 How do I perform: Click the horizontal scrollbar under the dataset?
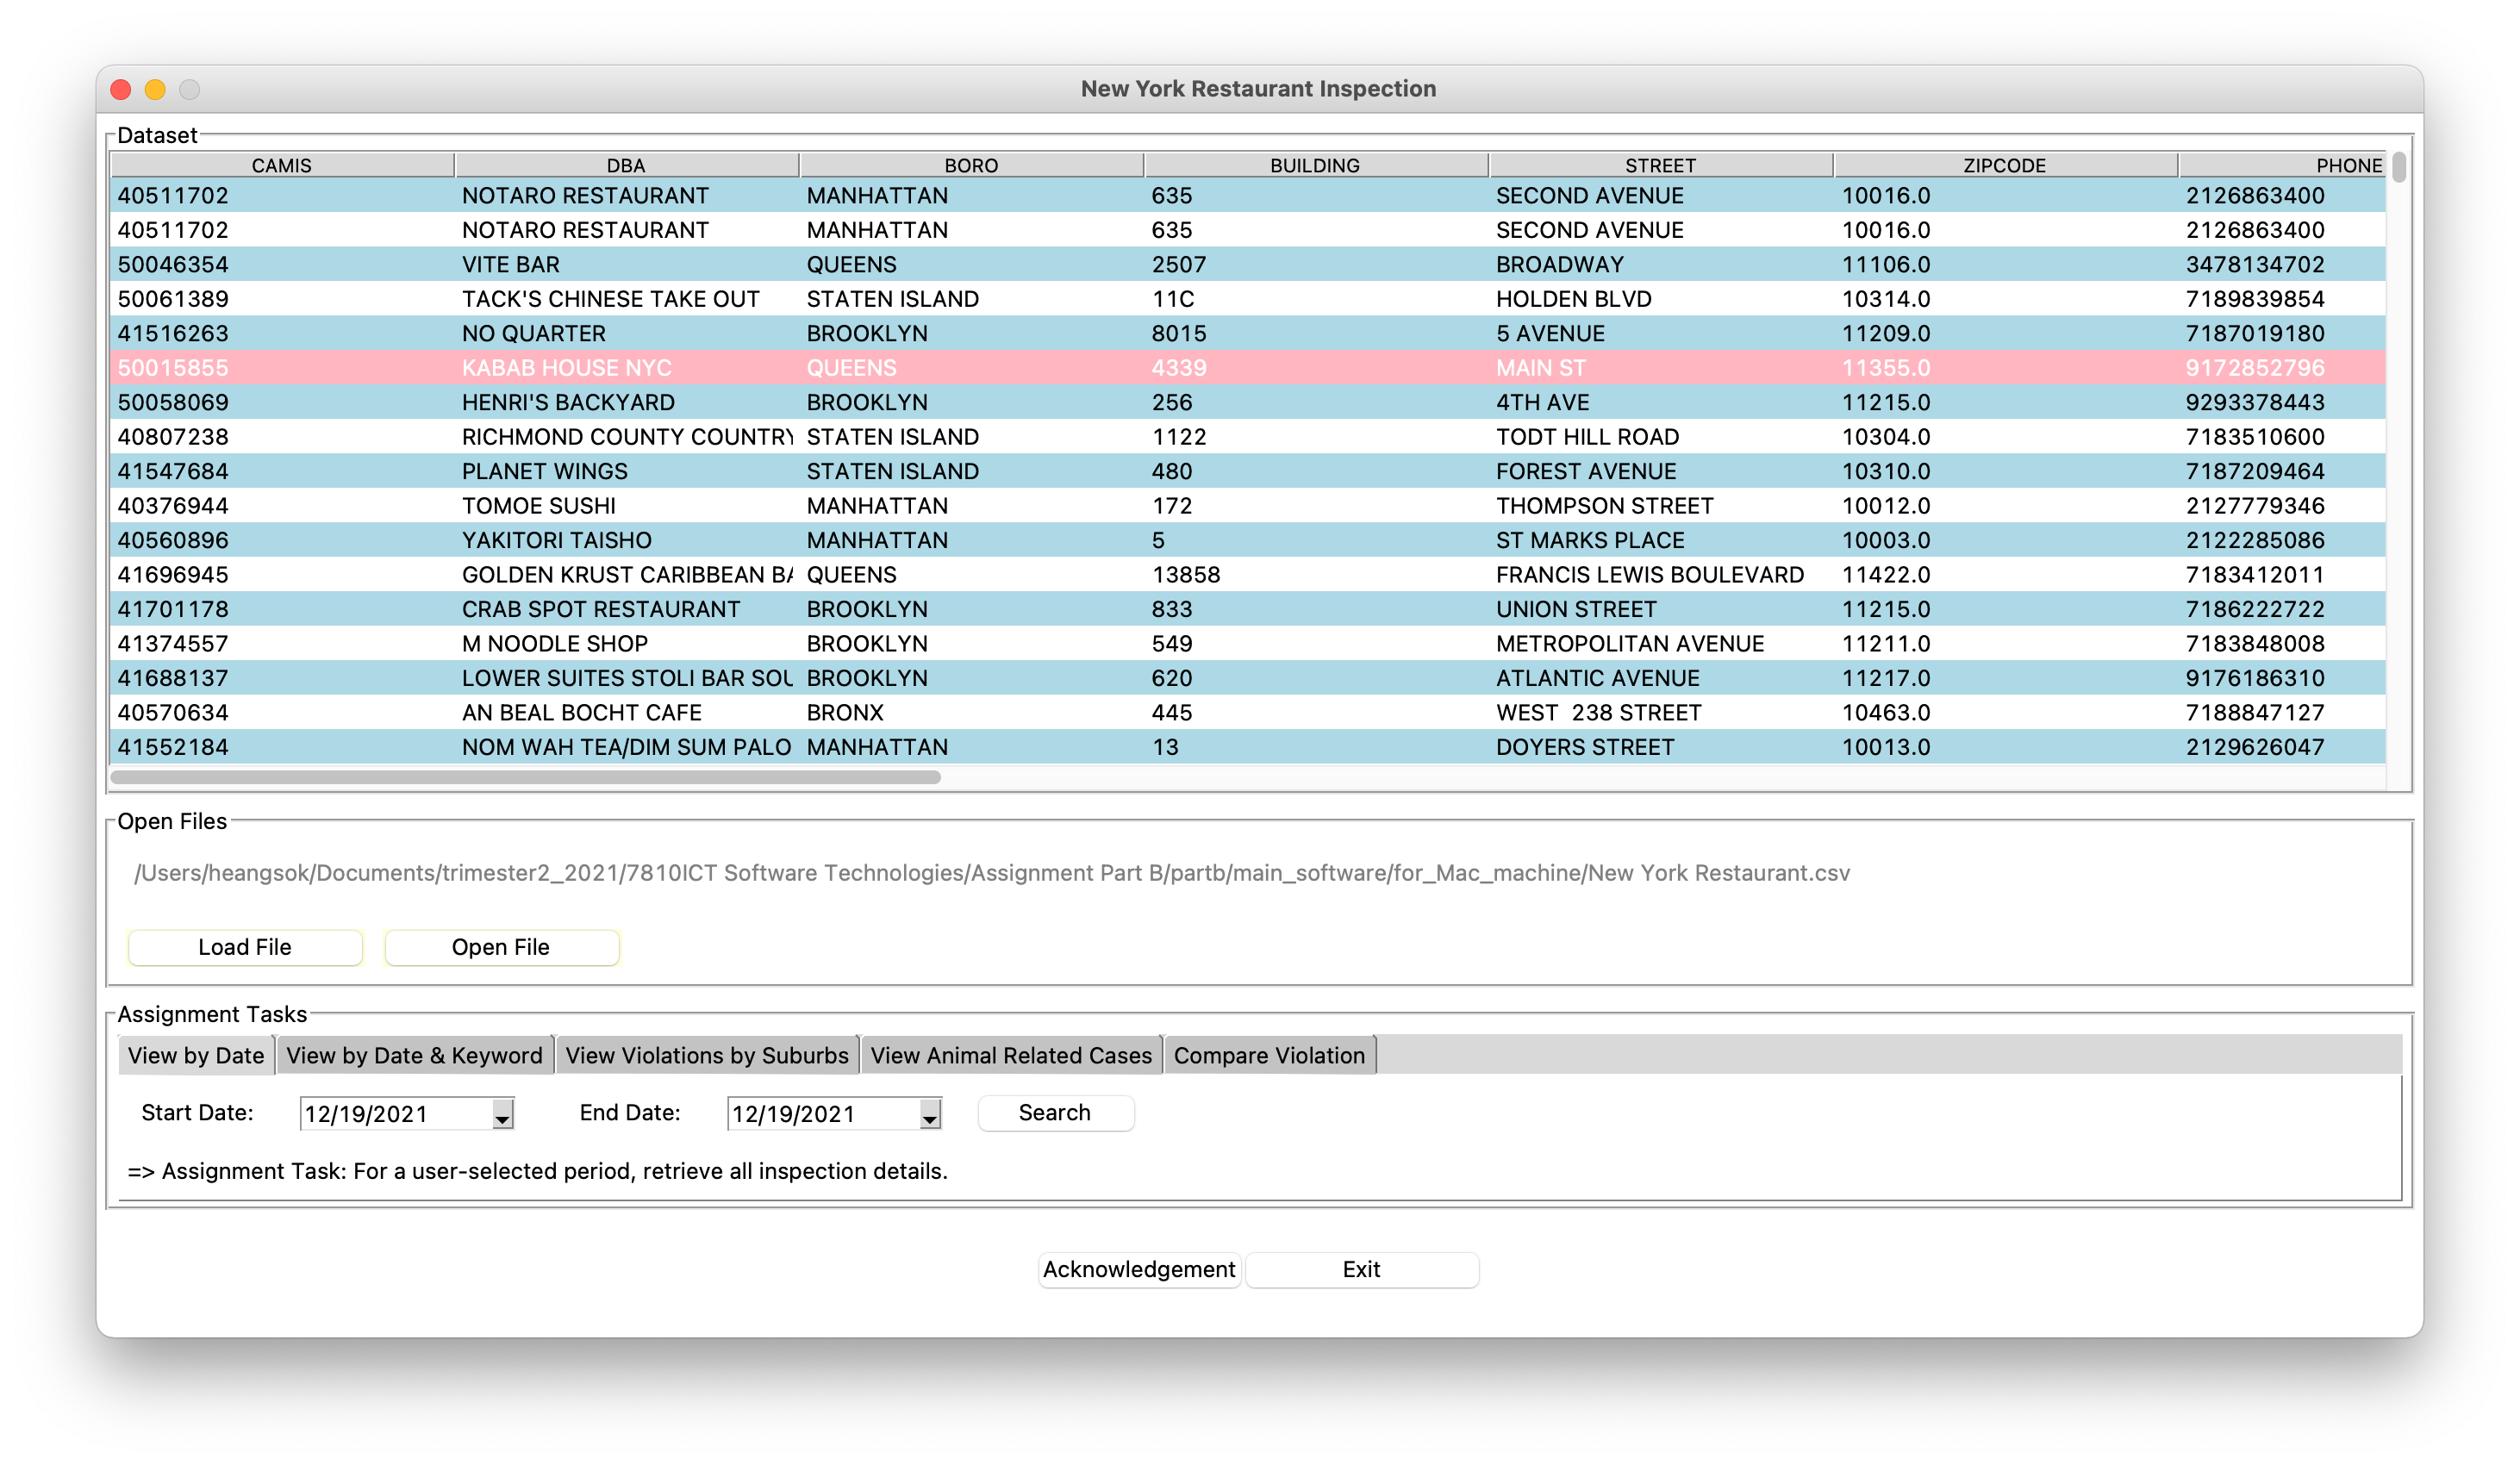tap(526, 776)
